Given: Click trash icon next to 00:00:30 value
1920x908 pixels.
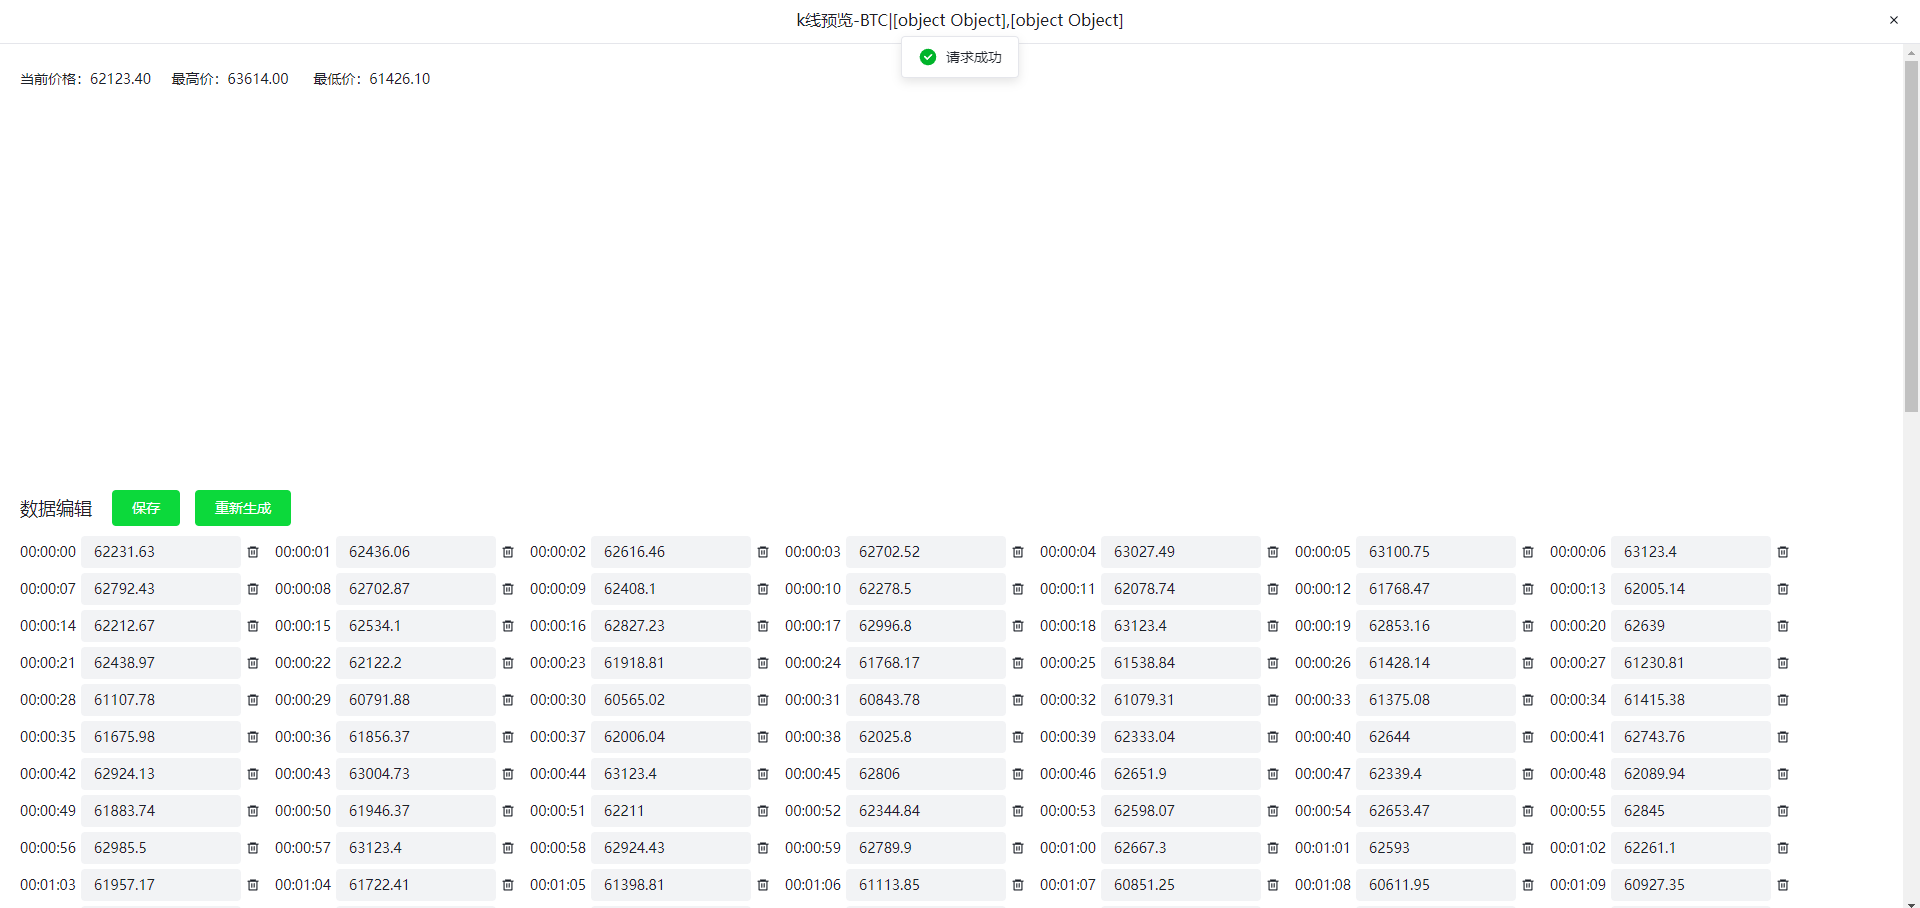Looking at the screenshot, I should [763, 700].
